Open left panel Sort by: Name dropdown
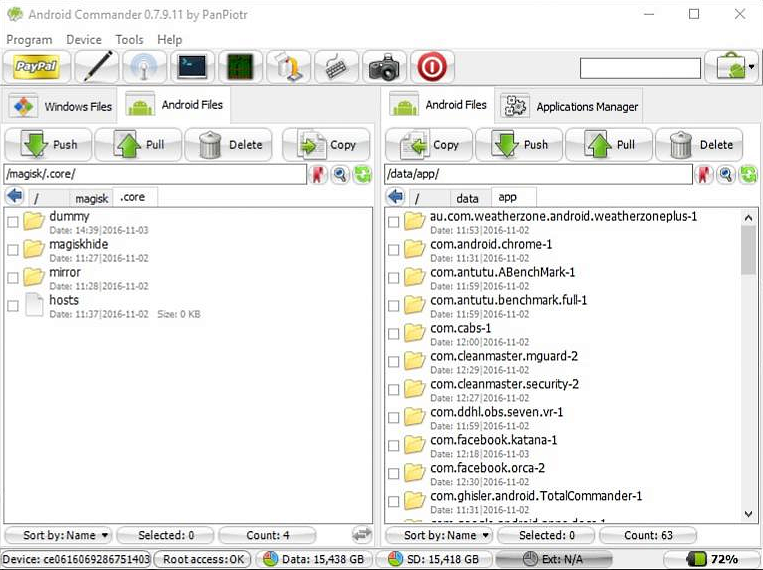 tap(58, 535)
